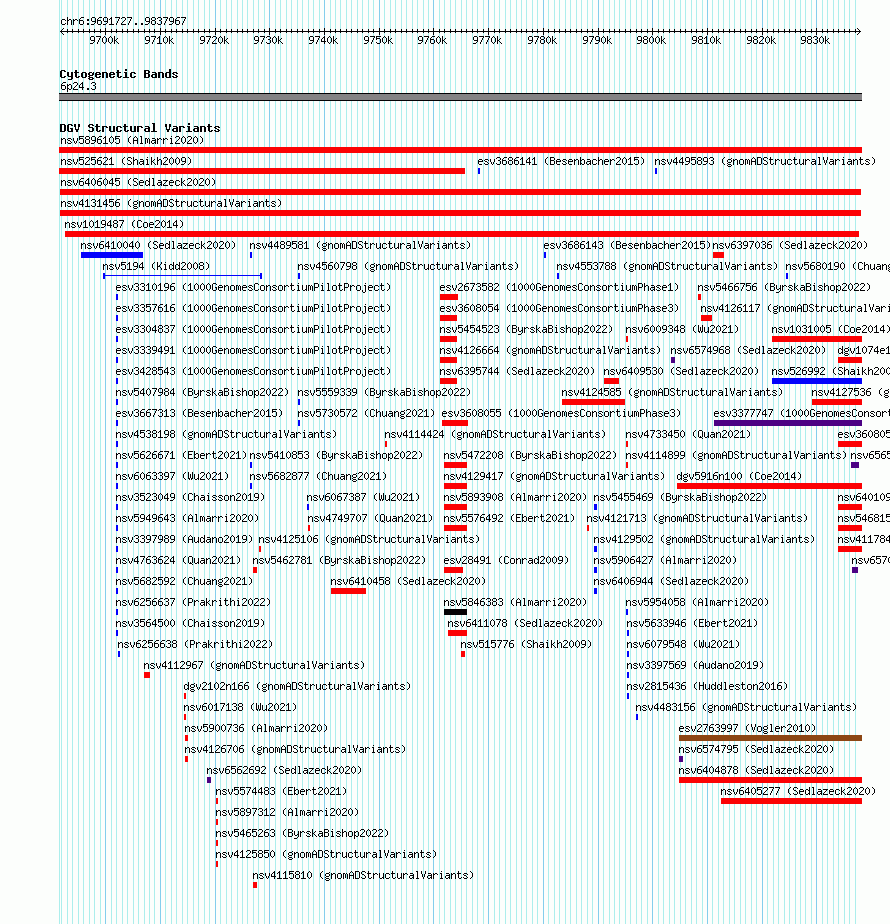Select nsv2815436 (Huddleston2016) label
890x924 pixels.
[707, 686]
